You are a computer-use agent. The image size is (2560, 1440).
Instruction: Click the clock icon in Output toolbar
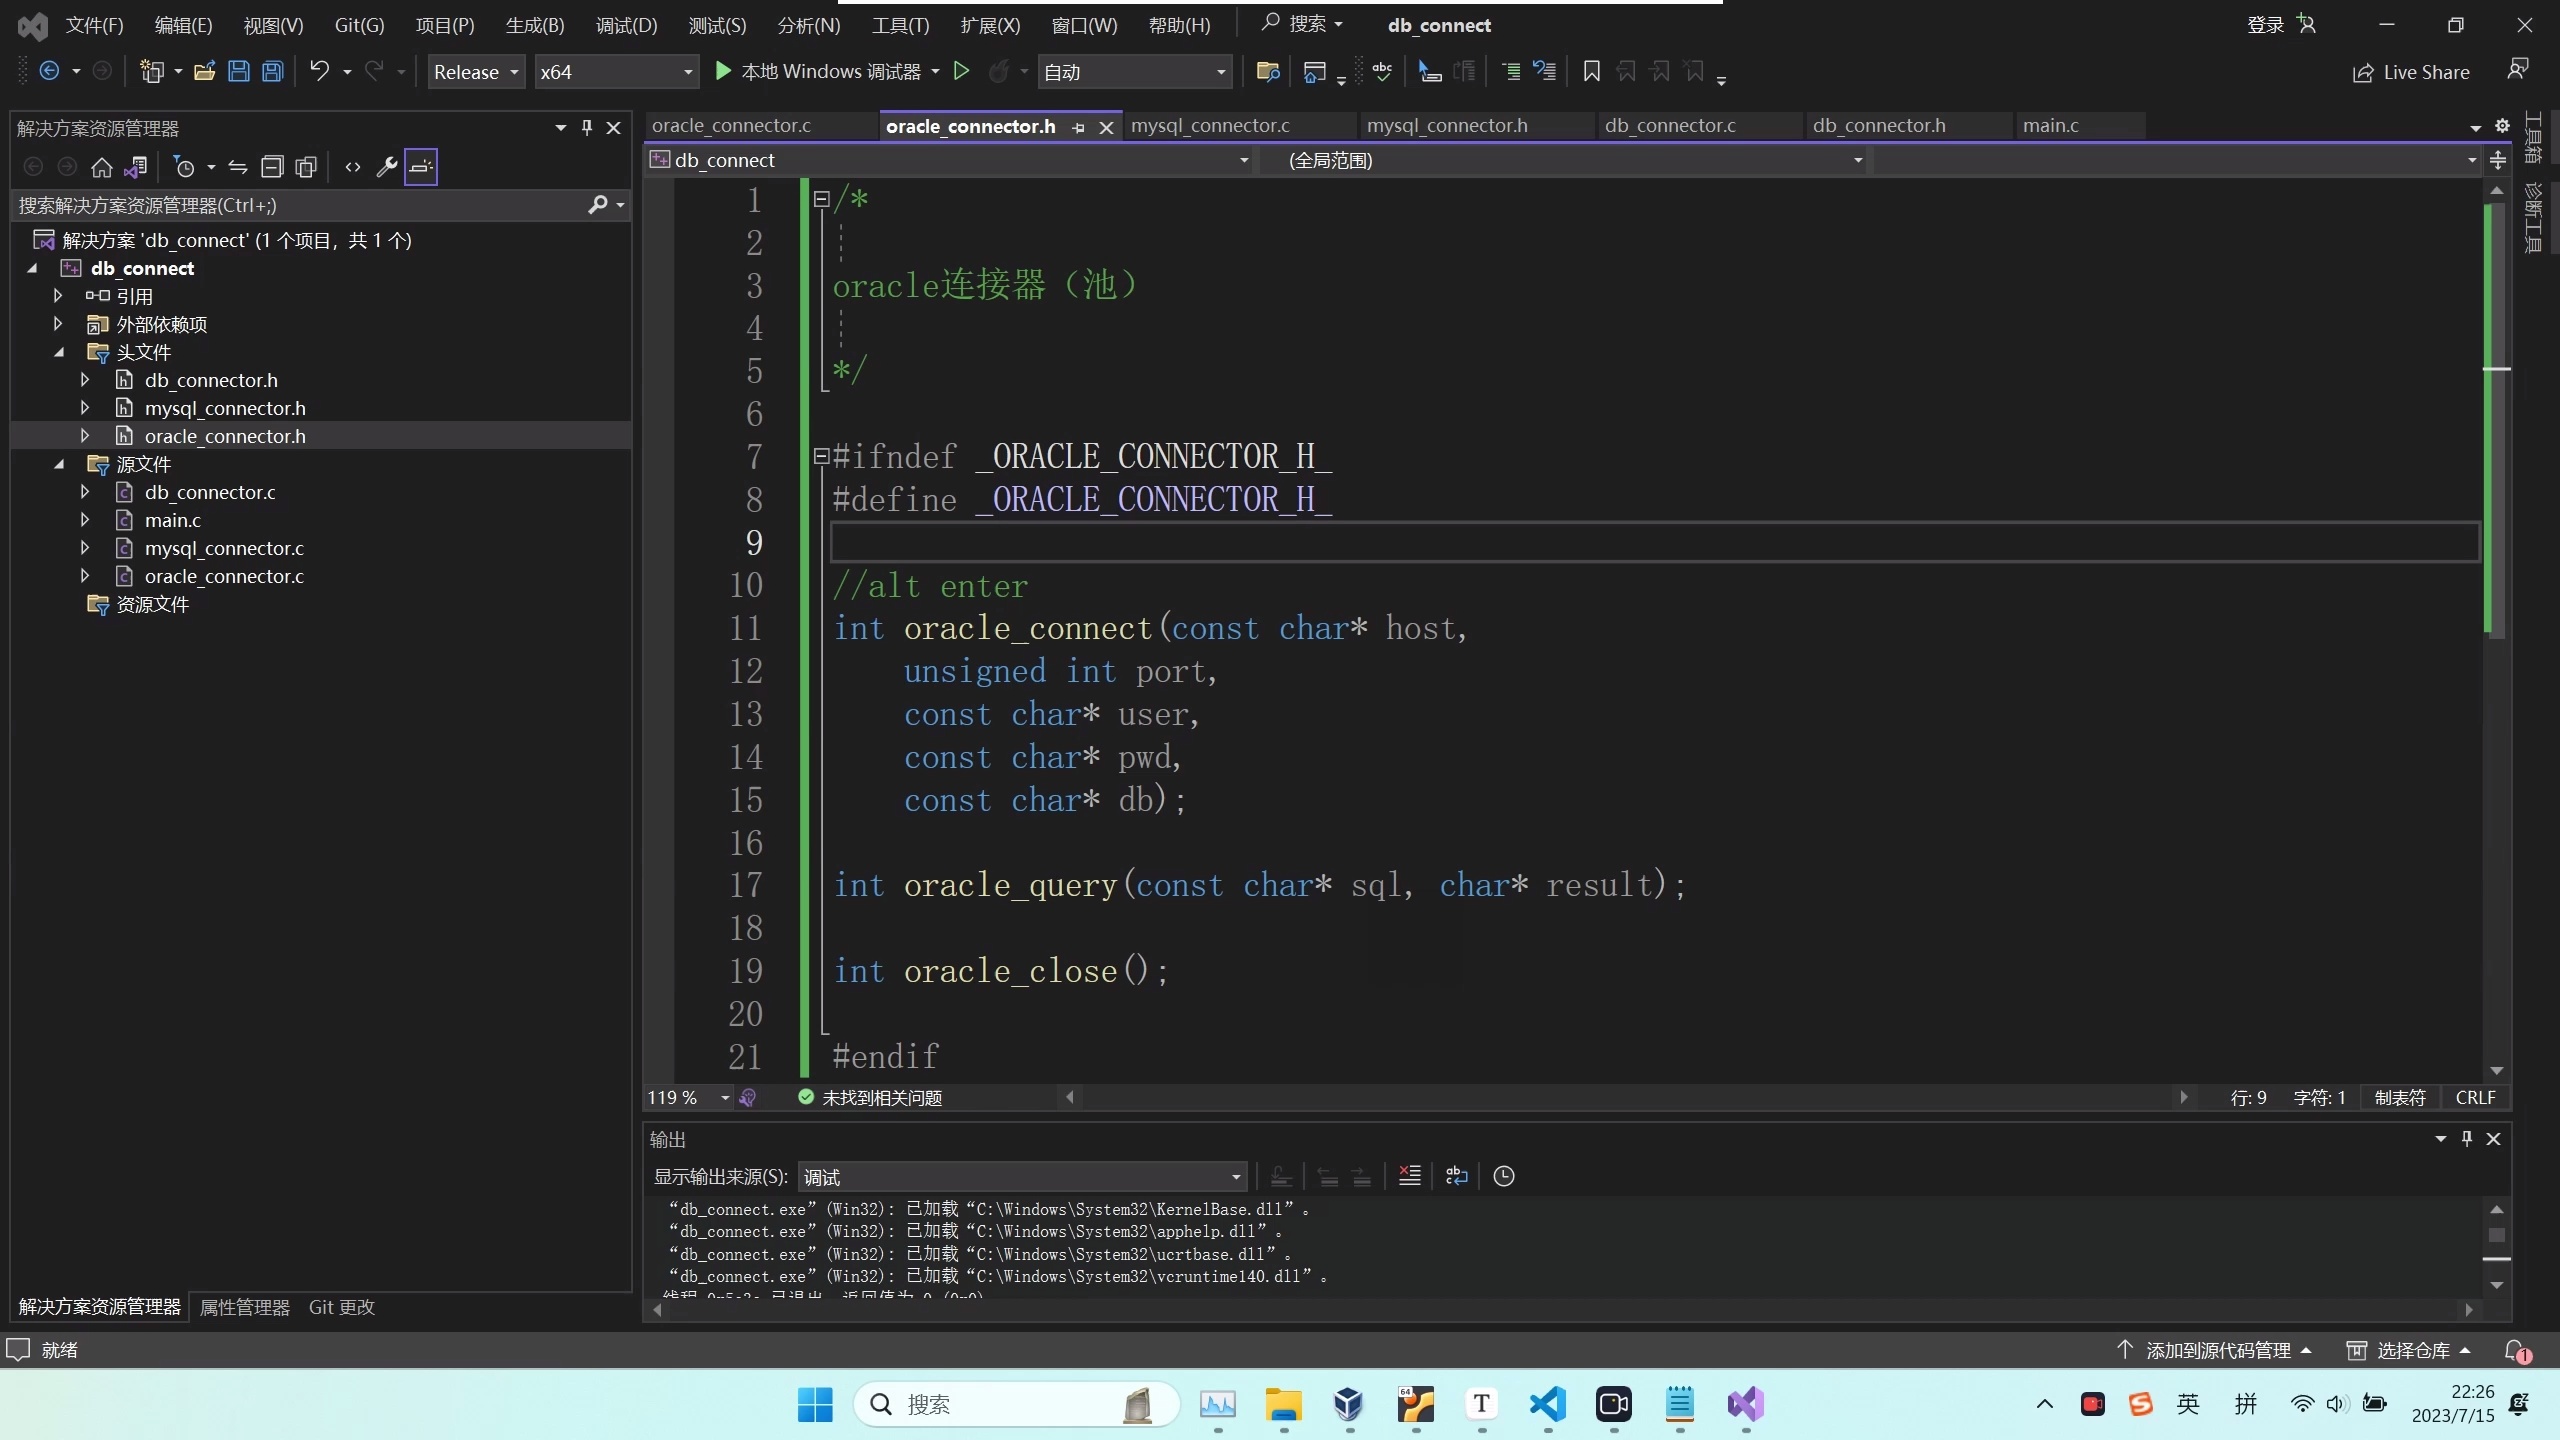(1504, 1176)
